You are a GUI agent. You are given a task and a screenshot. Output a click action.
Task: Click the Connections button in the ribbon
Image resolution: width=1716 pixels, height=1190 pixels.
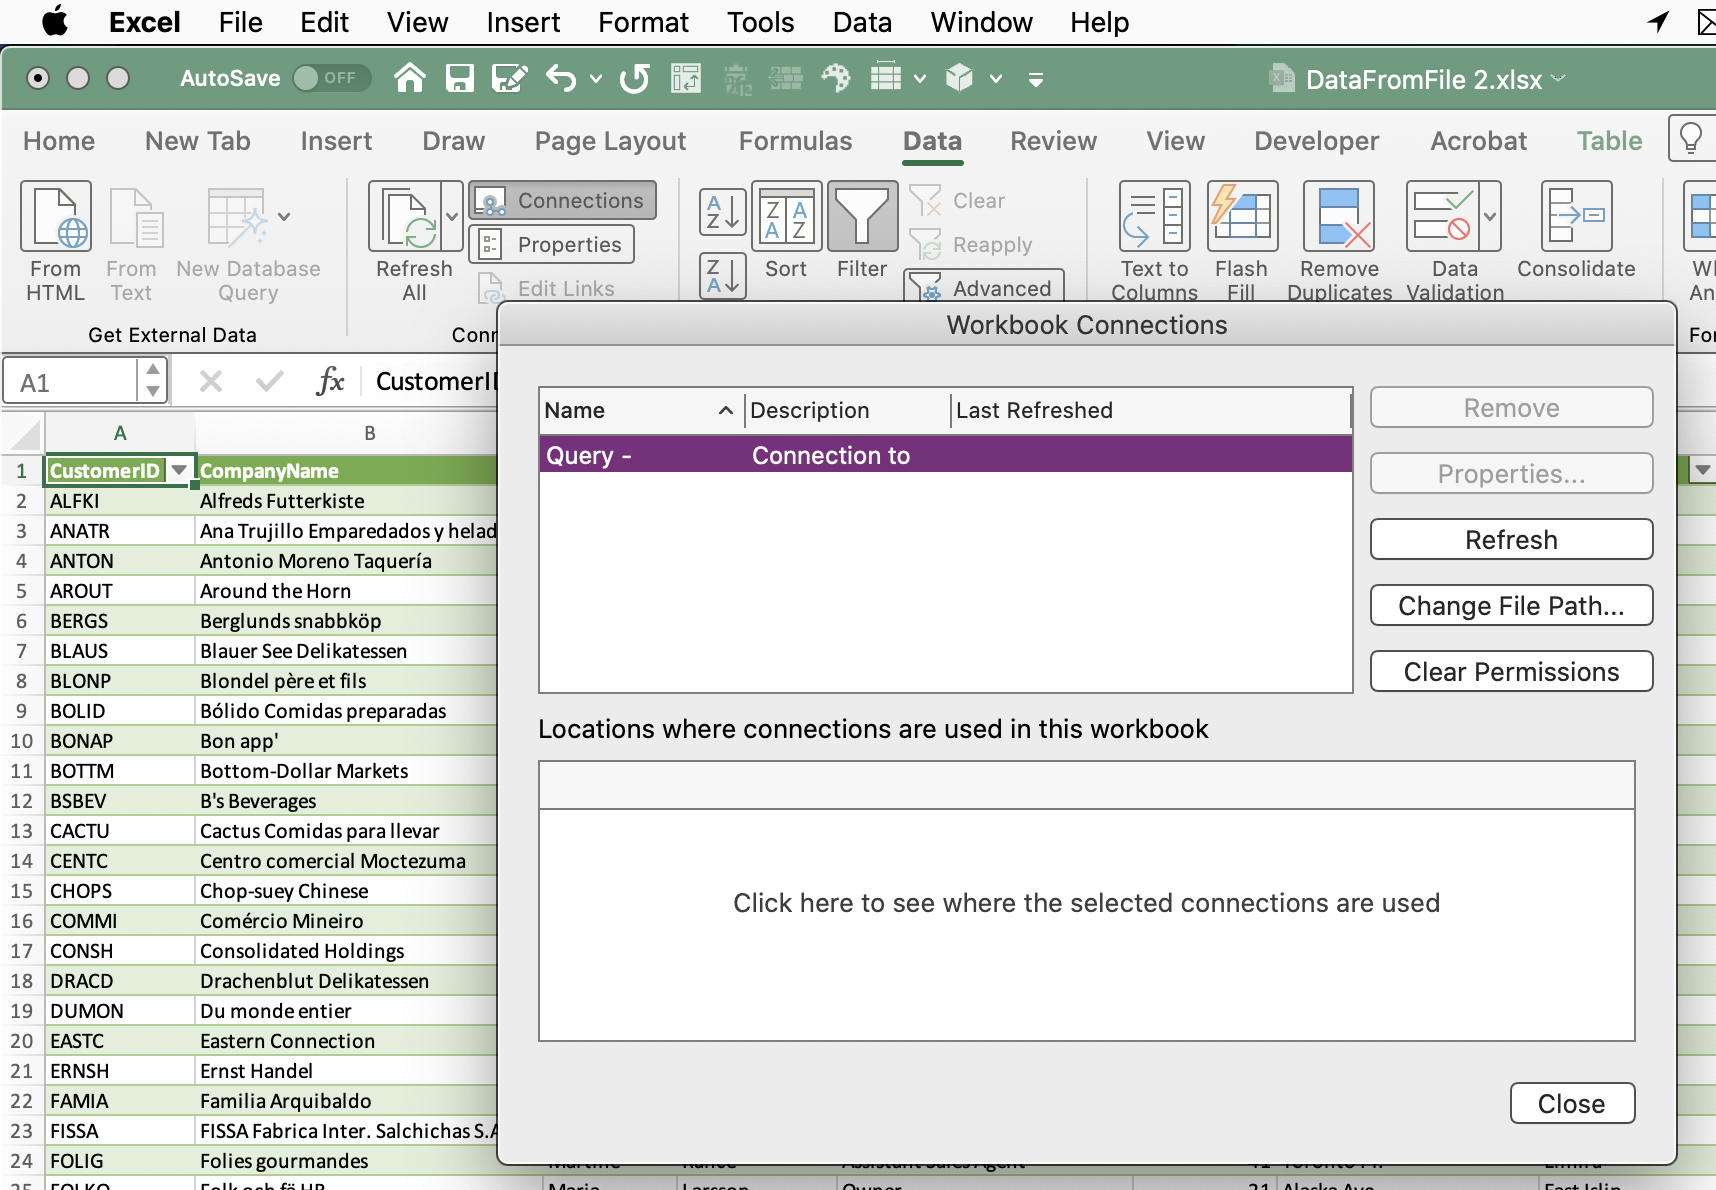[x=562, y=200]
